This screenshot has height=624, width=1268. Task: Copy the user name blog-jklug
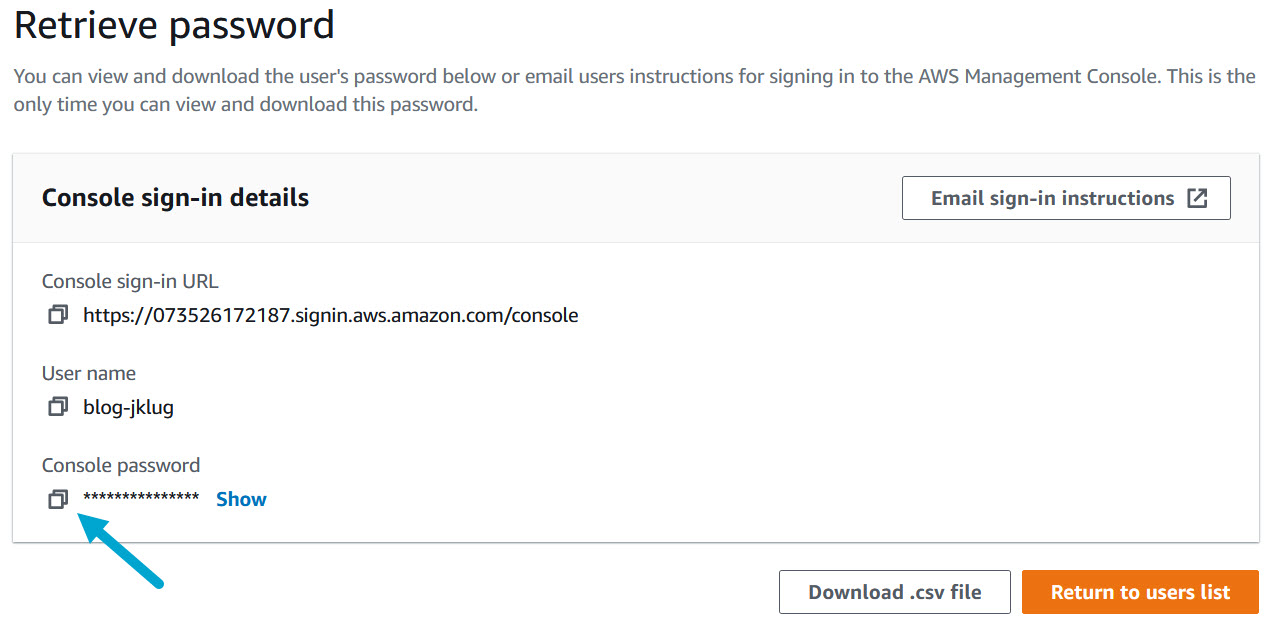tap(58, 407)
